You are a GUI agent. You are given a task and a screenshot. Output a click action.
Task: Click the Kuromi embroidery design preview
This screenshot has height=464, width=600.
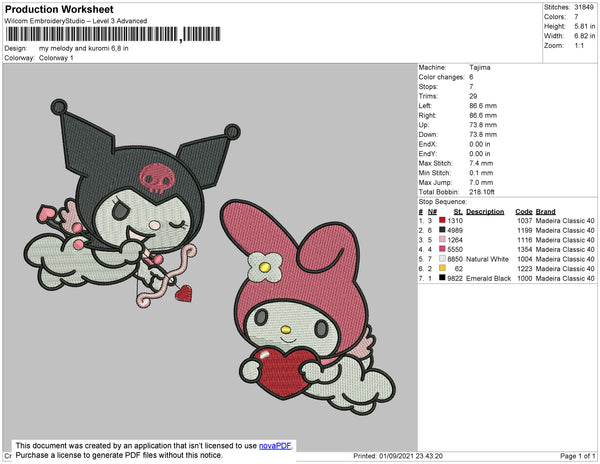click(x=132, y=205)
